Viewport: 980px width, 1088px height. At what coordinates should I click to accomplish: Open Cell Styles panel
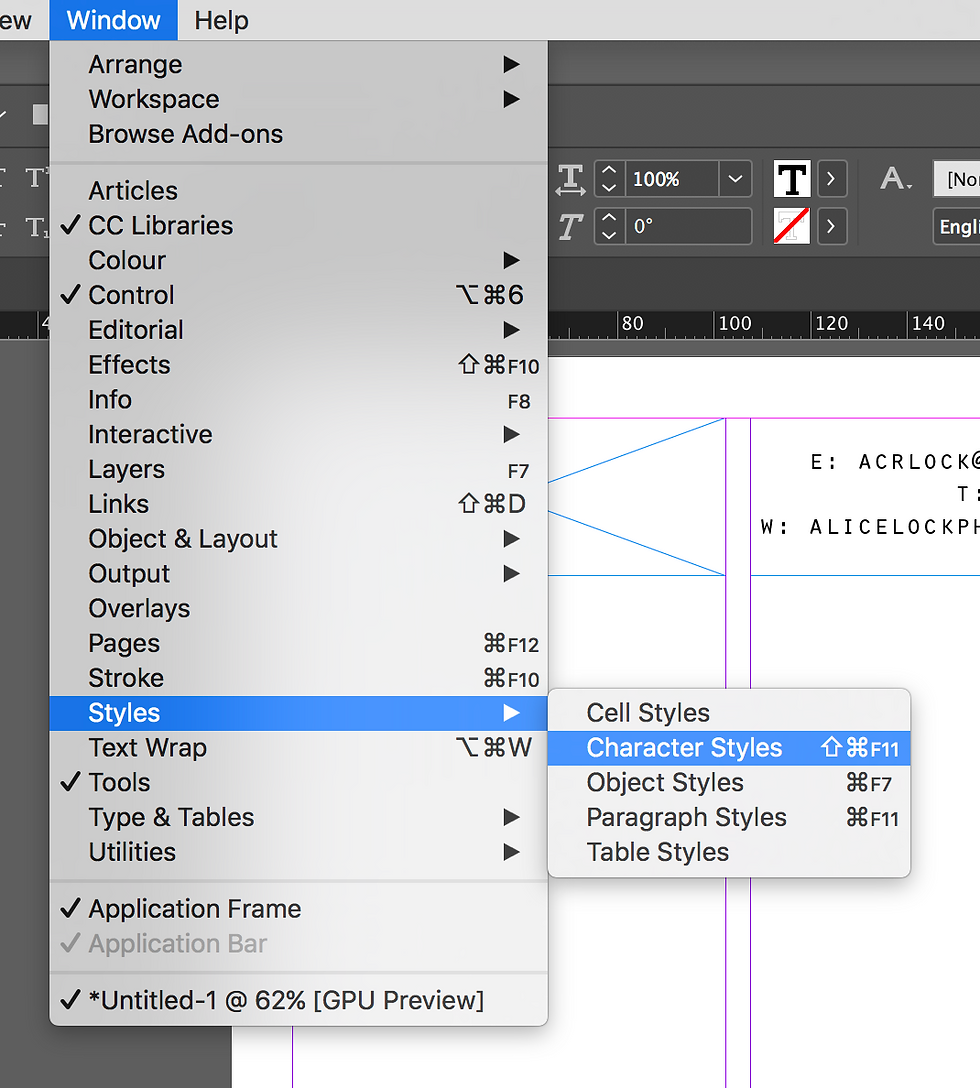[729, 713]
